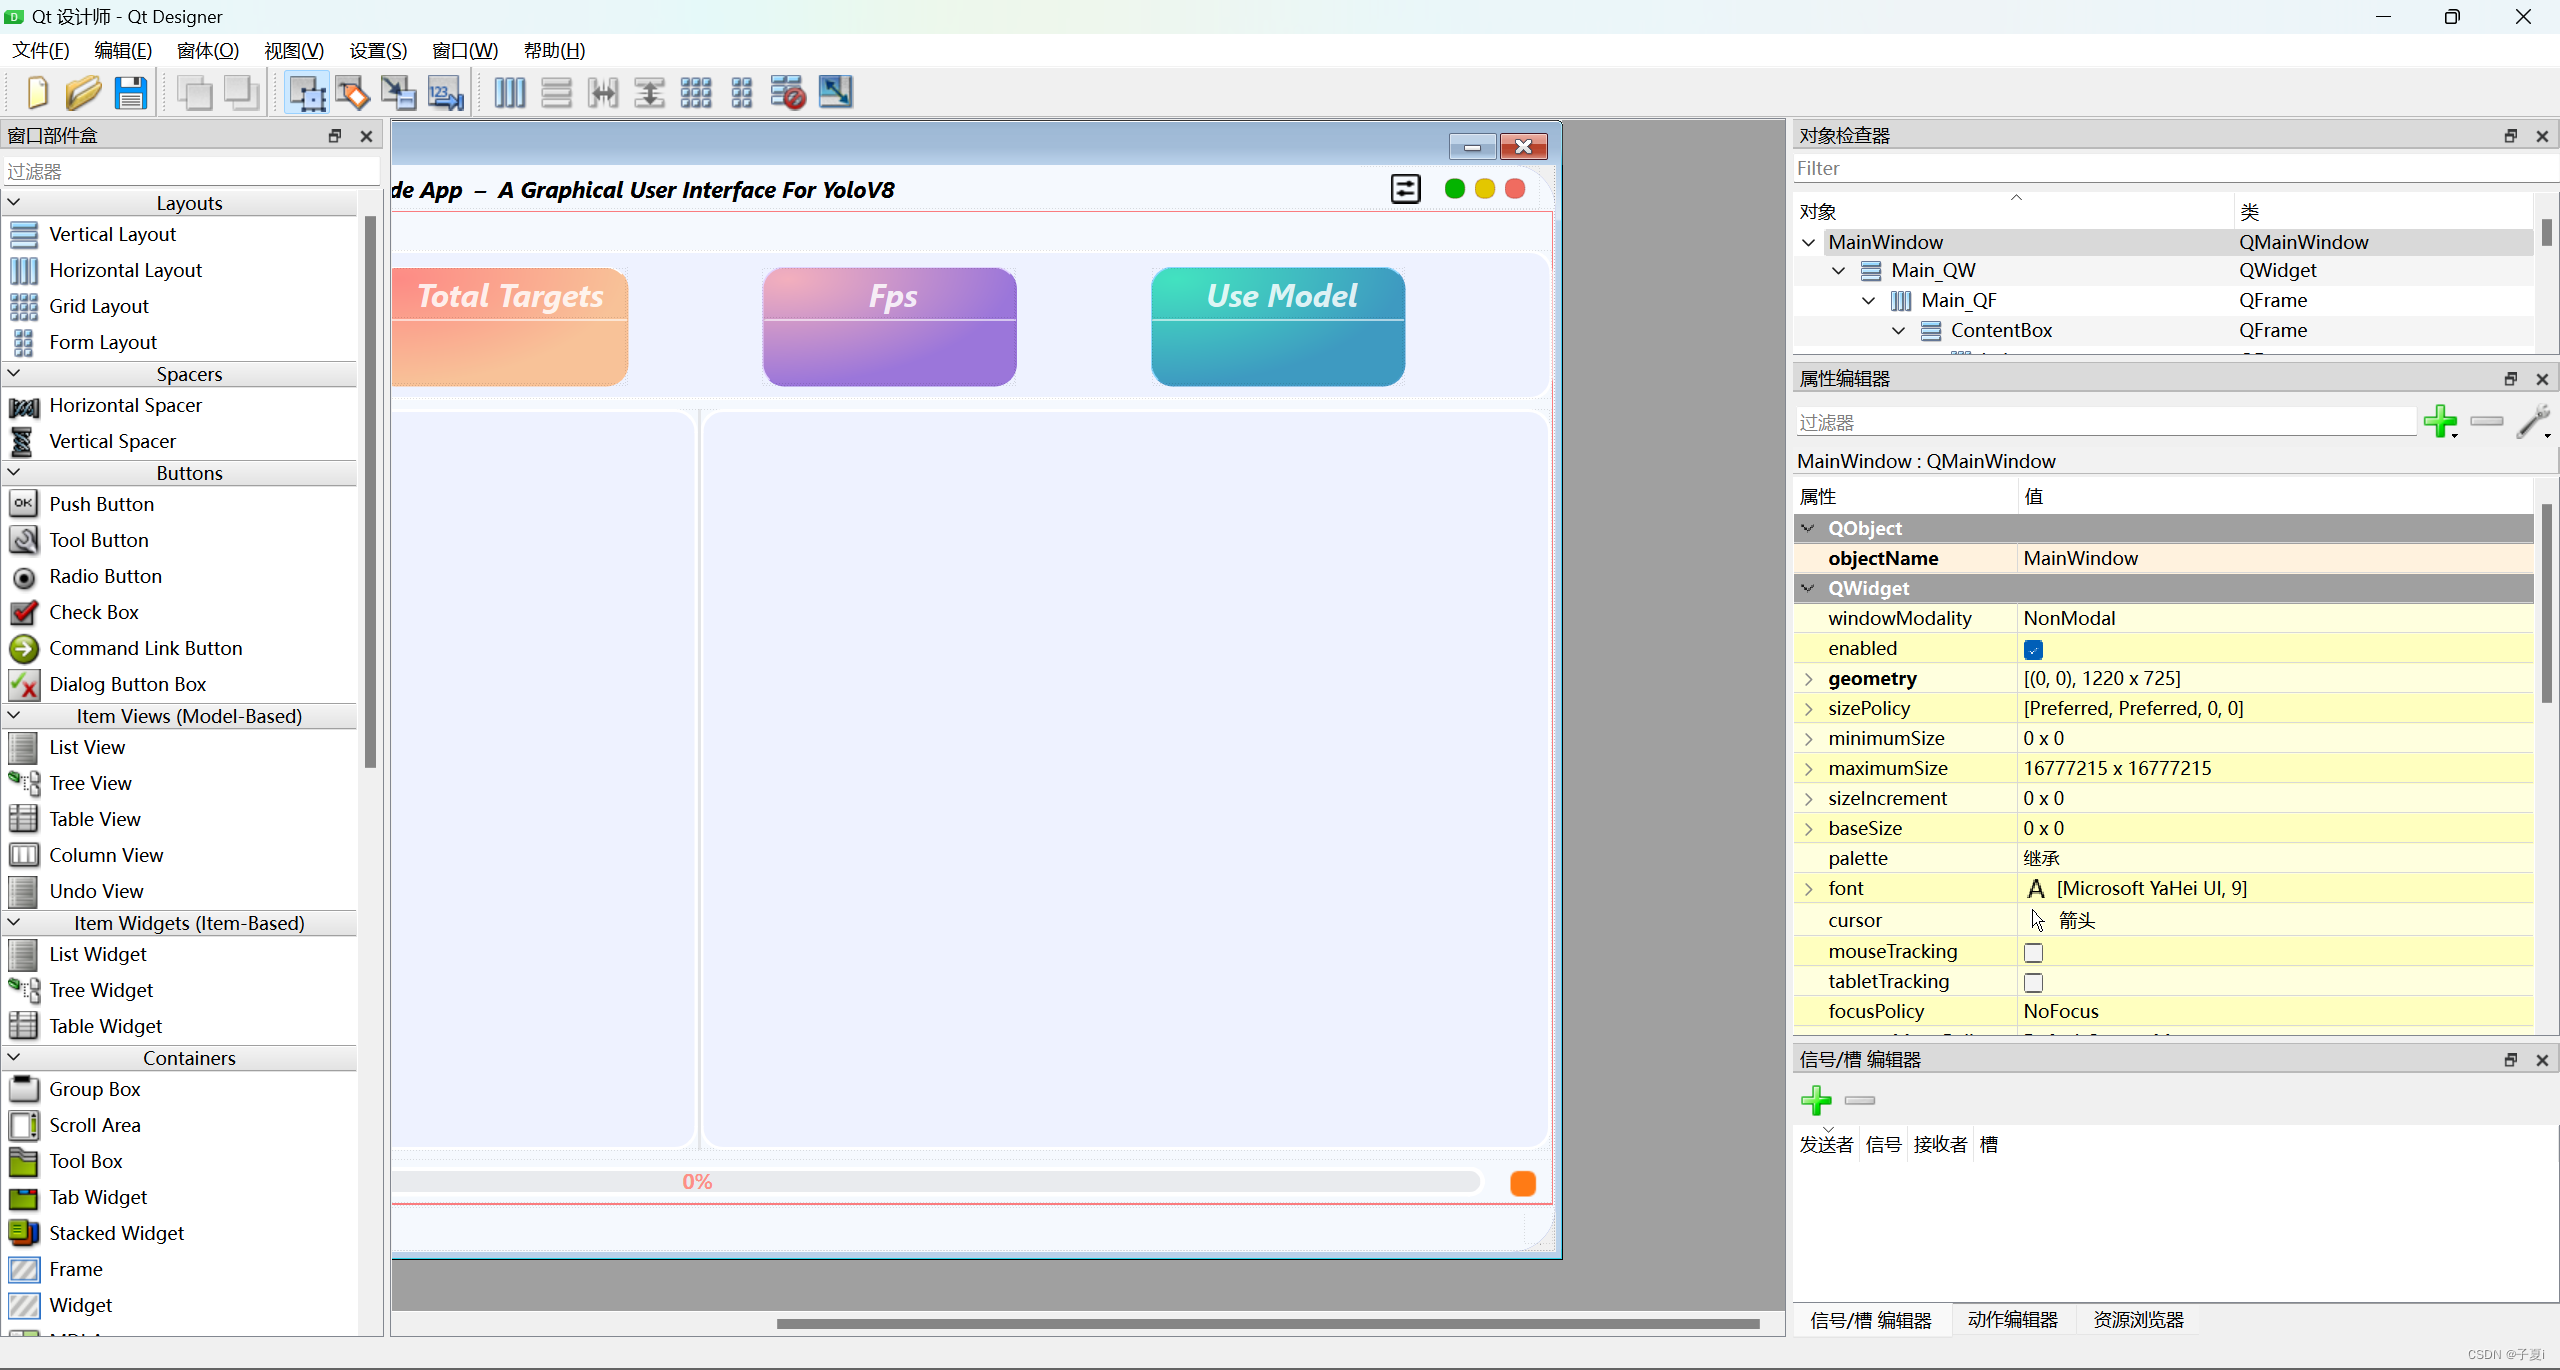Switch to the 资源浏览器 tab
The width and height of the screenshot is (2560, 1370).
click(2138, 1319)
